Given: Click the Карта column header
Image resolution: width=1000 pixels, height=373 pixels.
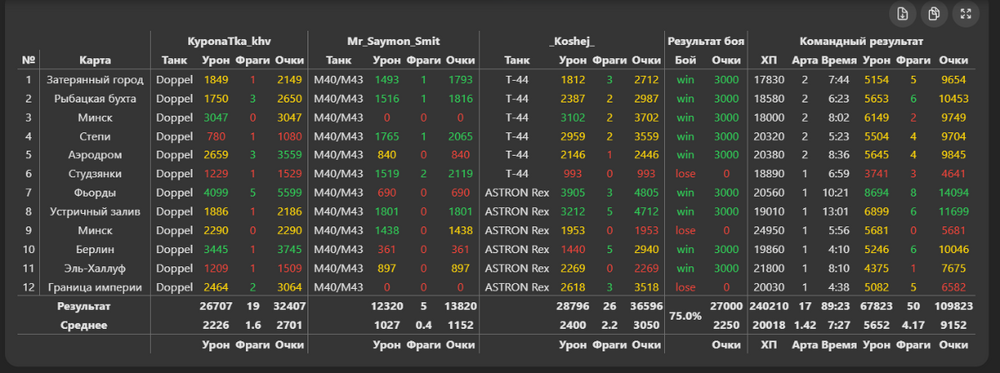Looking at the screenshot, I should (x=95, y=61).
